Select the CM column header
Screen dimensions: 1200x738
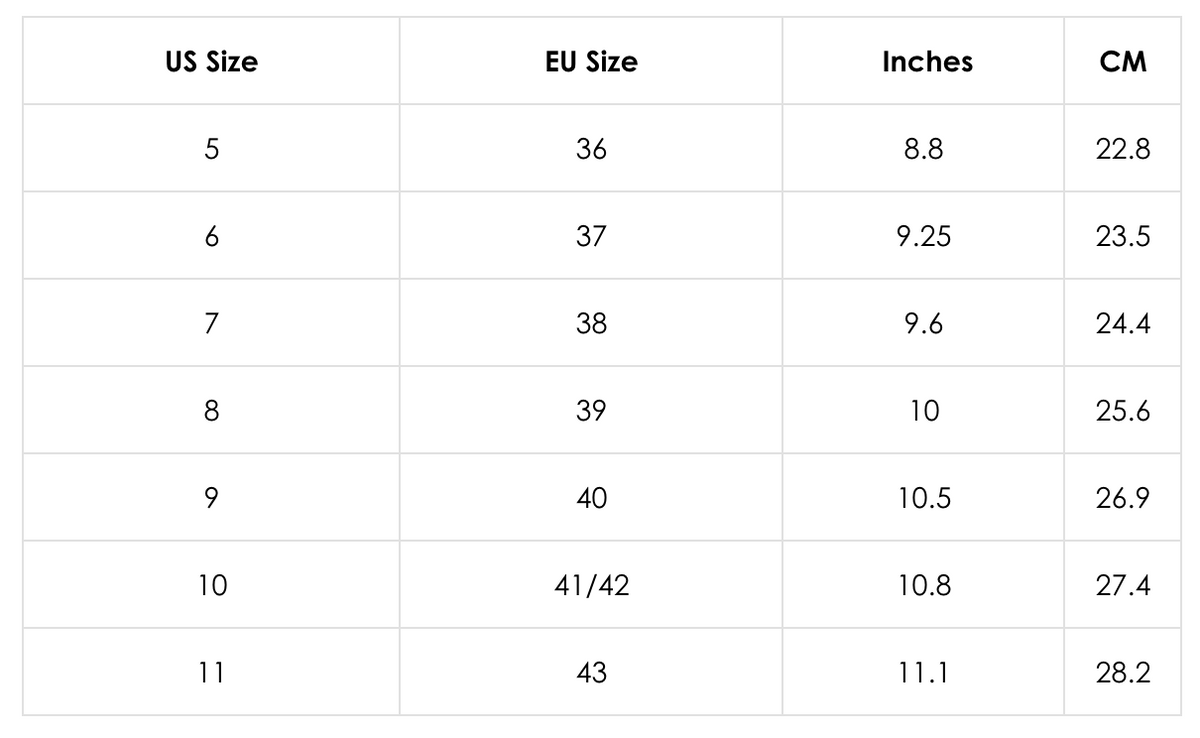coord(1122,62)
